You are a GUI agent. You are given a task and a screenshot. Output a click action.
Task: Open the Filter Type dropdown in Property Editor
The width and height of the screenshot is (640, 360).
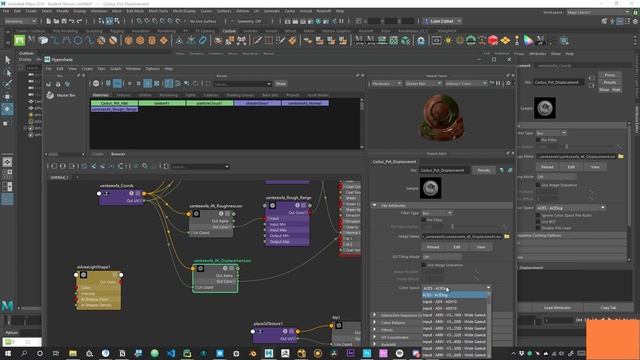[x=437, y=213]
